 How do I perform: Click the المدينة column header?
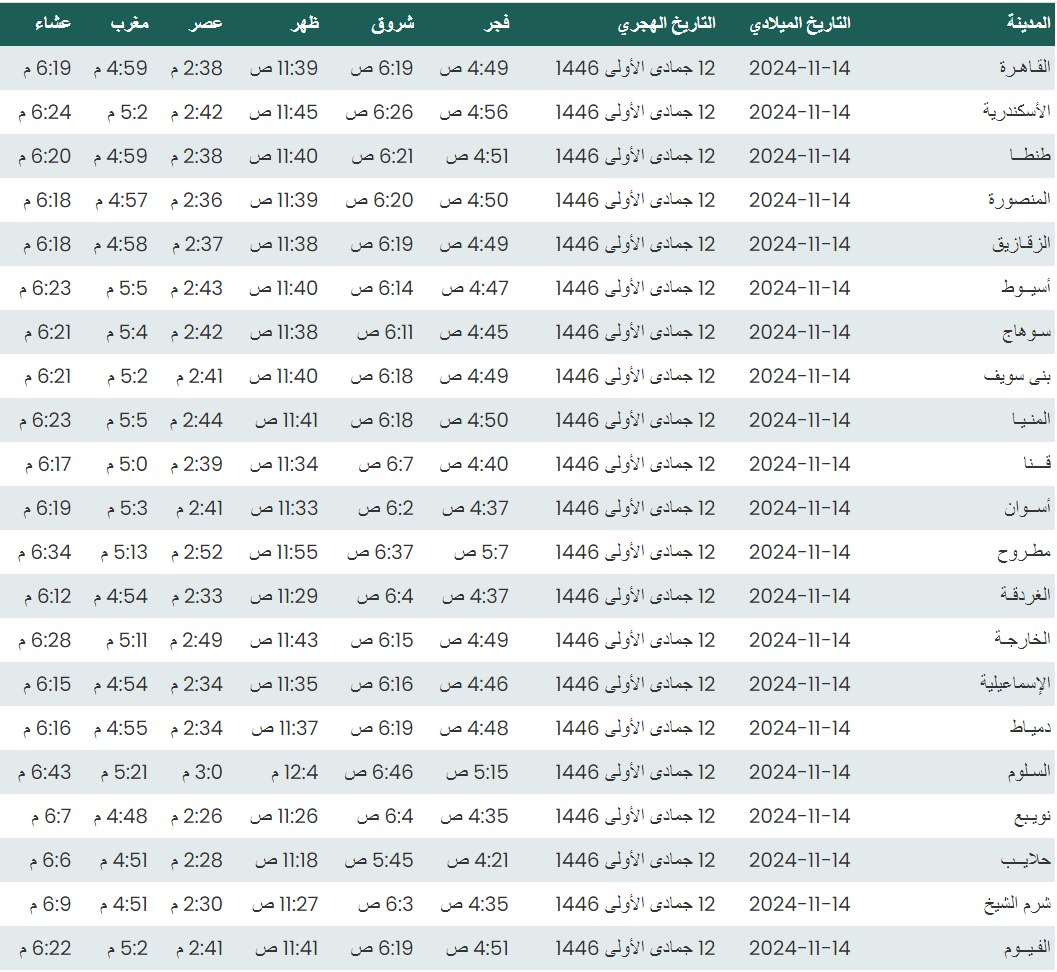1028,24
